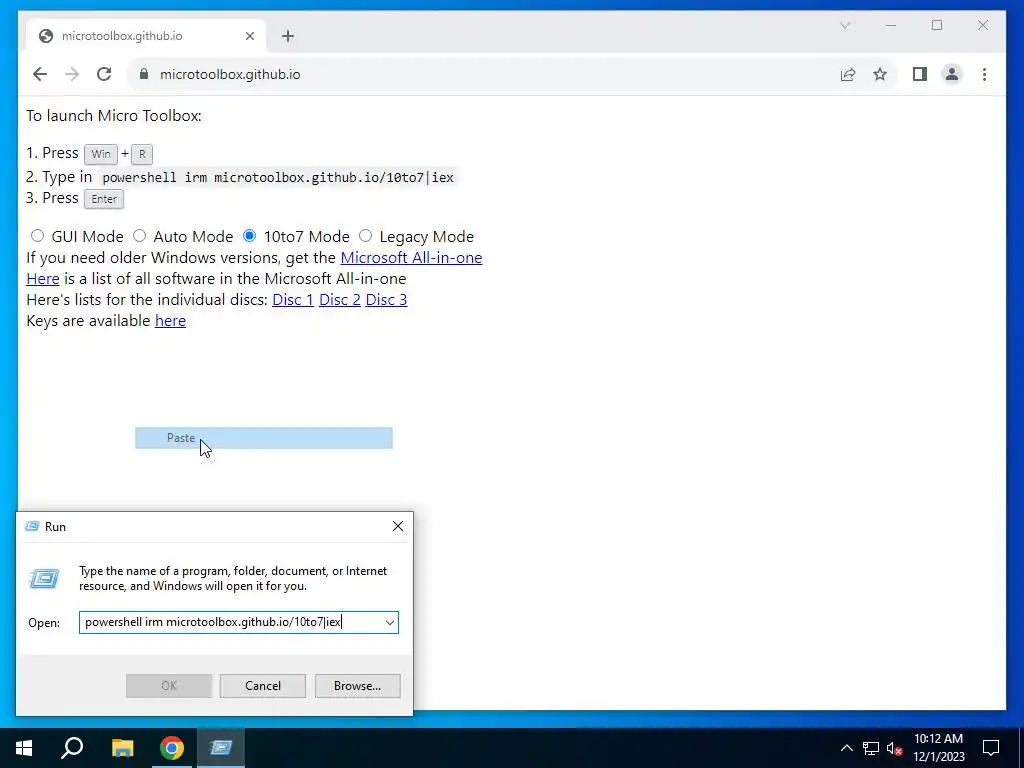Click the muted volume tray icon
This screenshot has width=1024, height=768.
coord(895,748)
